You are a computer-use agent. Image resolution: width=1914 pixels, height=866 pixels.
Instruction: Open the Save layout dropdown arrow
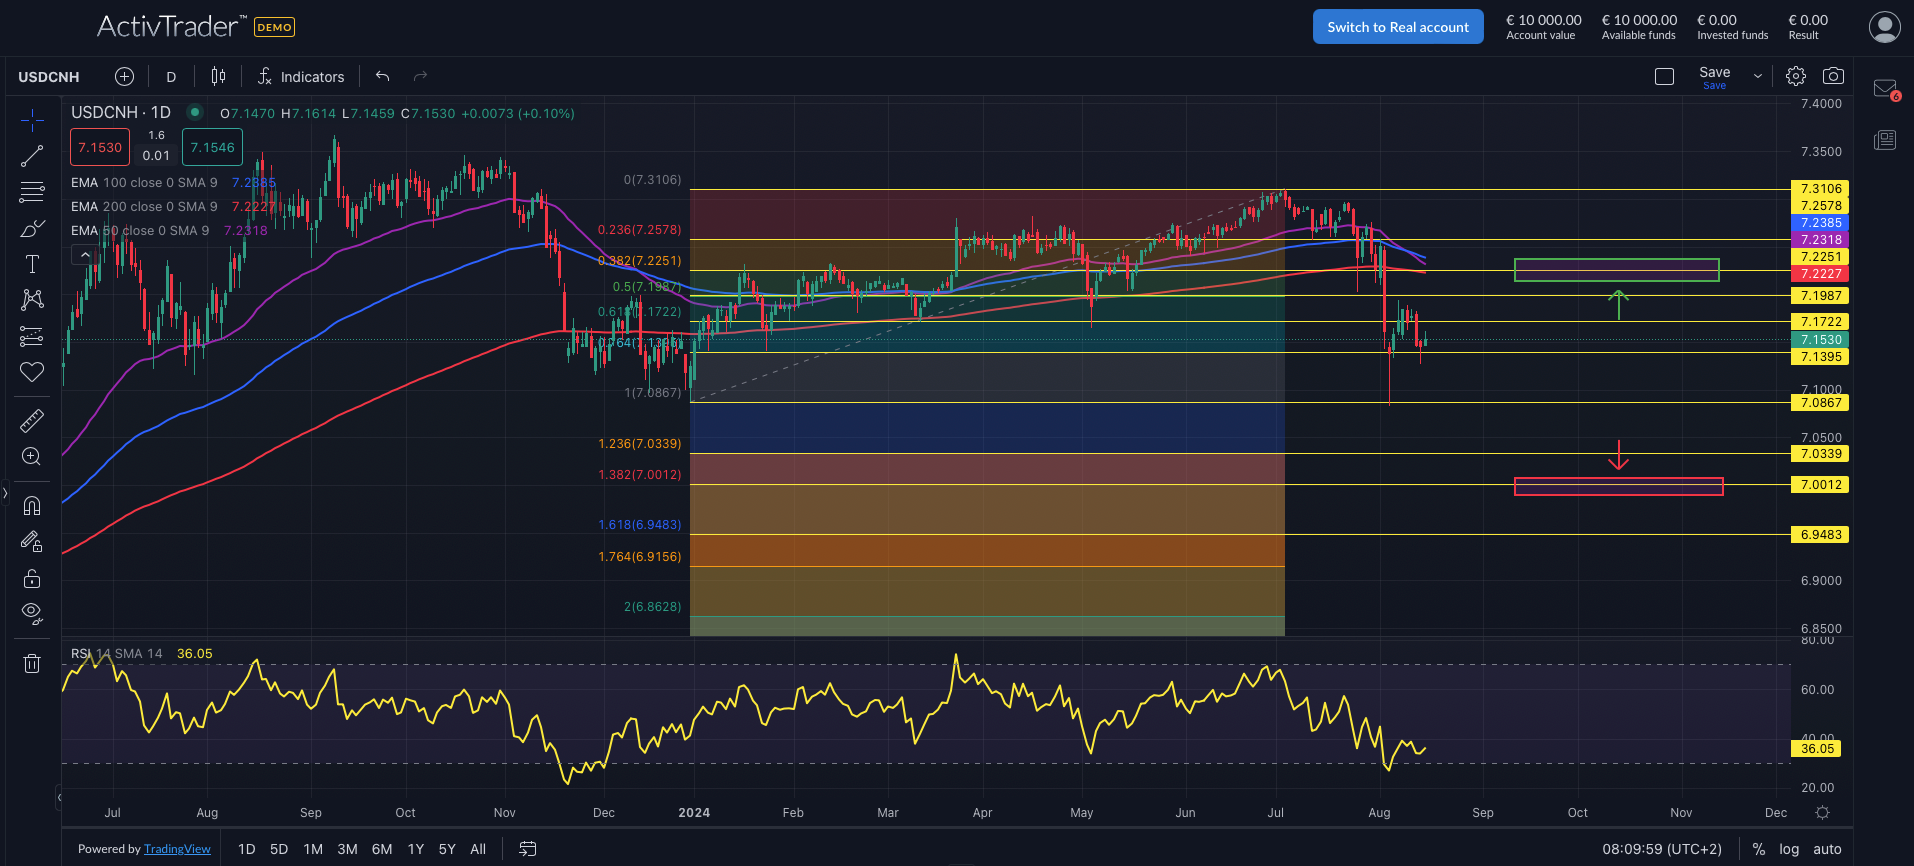(x=1758, y=76)
